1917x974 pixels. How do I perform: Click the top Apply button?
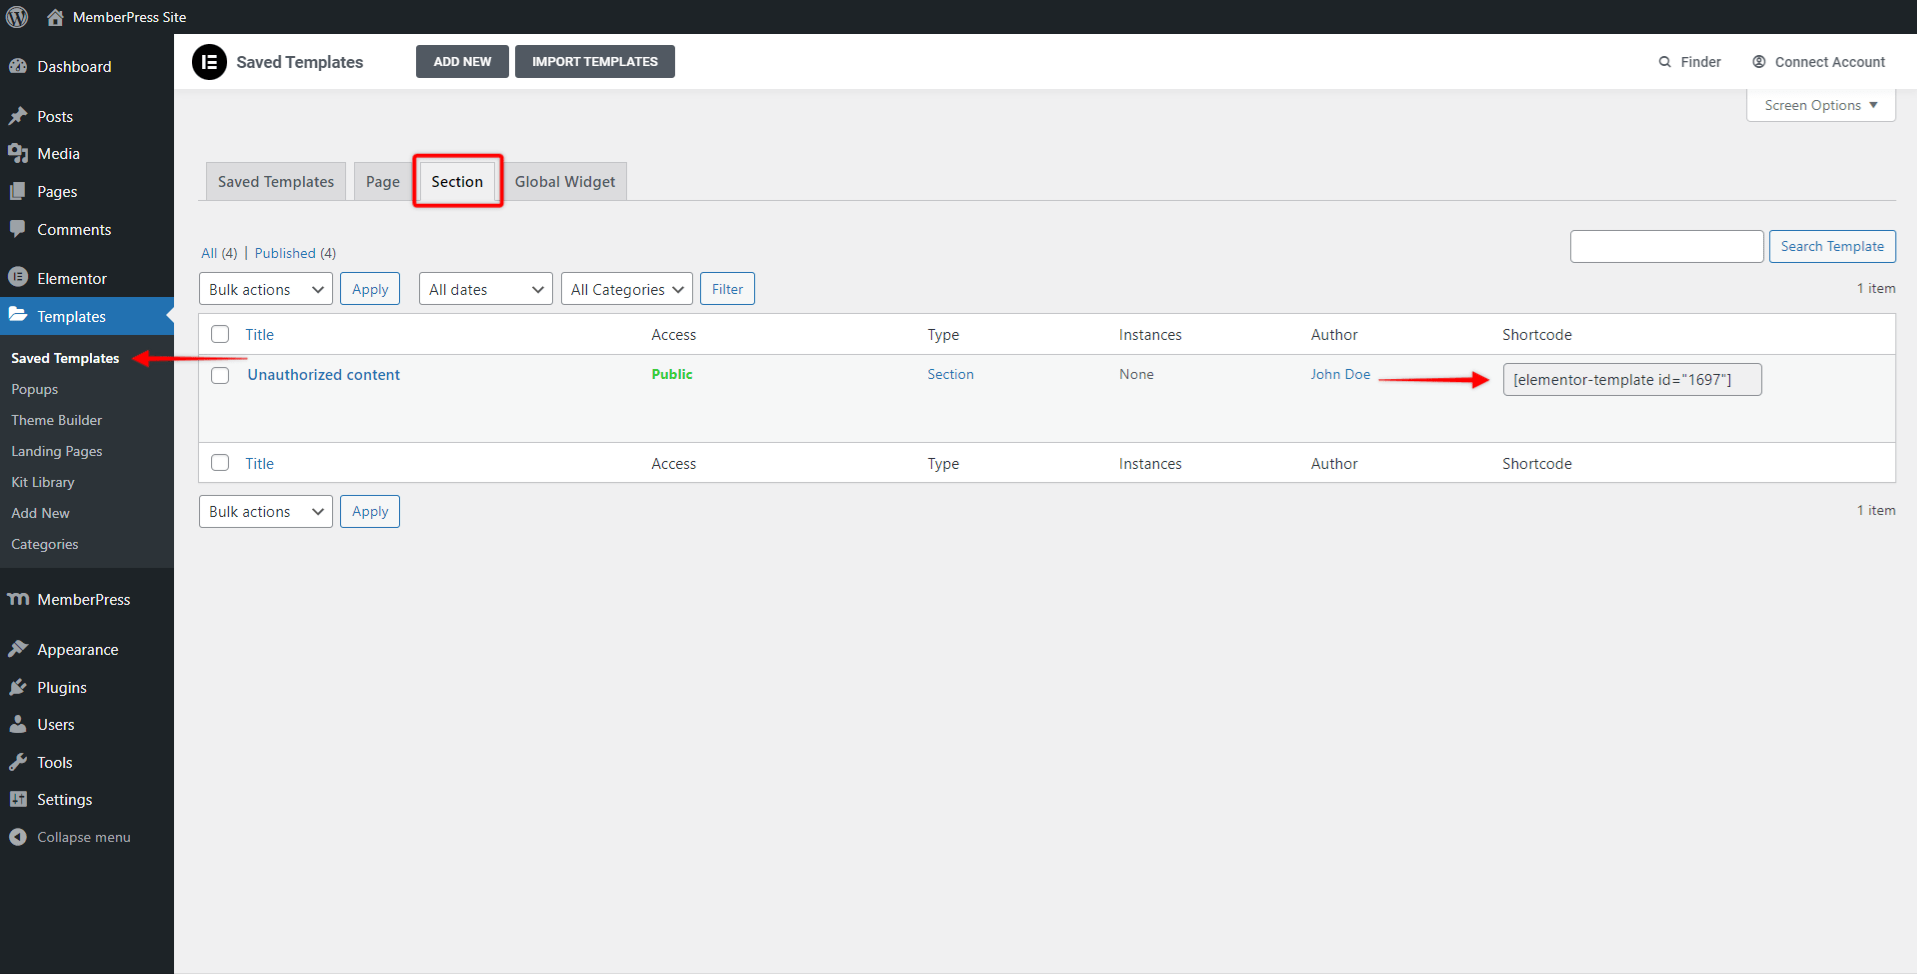point(370,289)
